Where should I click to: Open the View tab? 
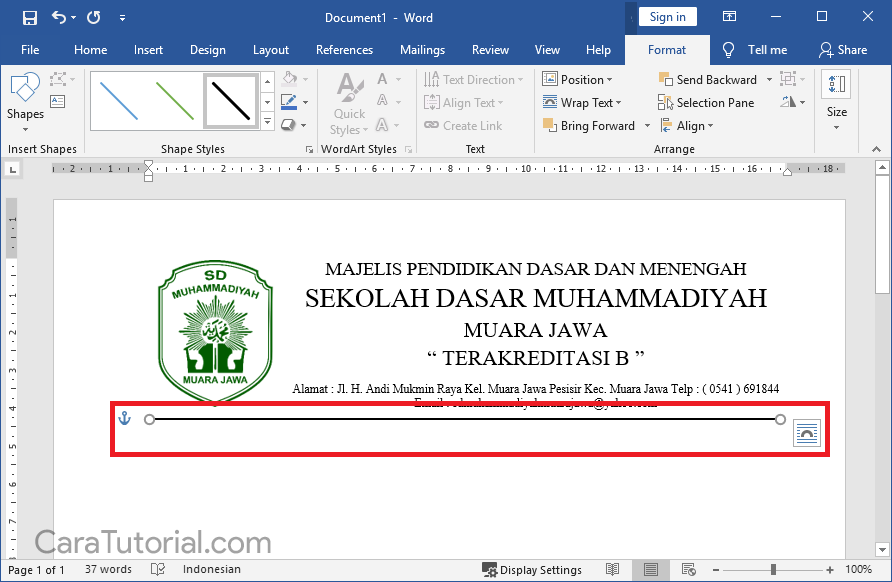click(x=547, y=50)
